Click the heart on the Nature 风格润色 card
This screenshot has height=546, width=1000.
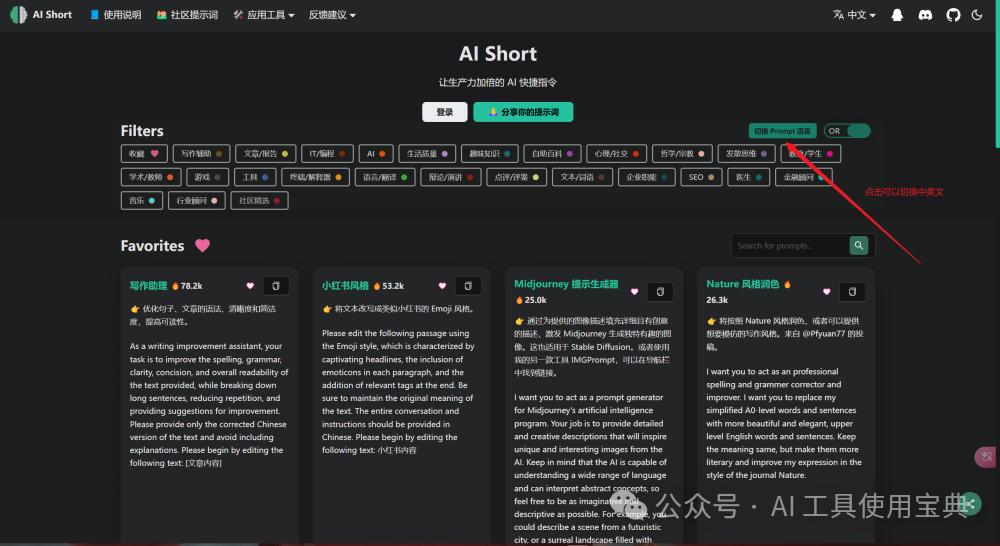pyautogui.click(x=827, y=291)
